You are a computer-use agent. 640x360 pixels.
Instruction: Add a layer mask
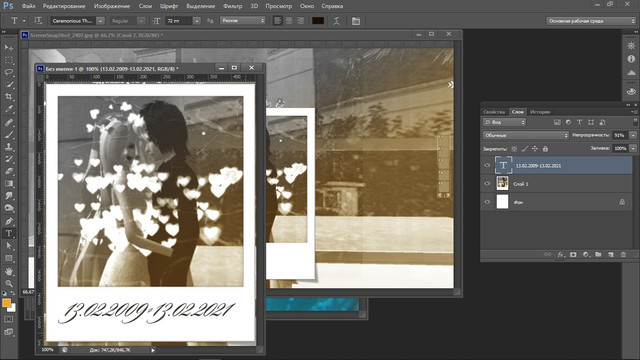pyautogui.click(x=573, y=254)
